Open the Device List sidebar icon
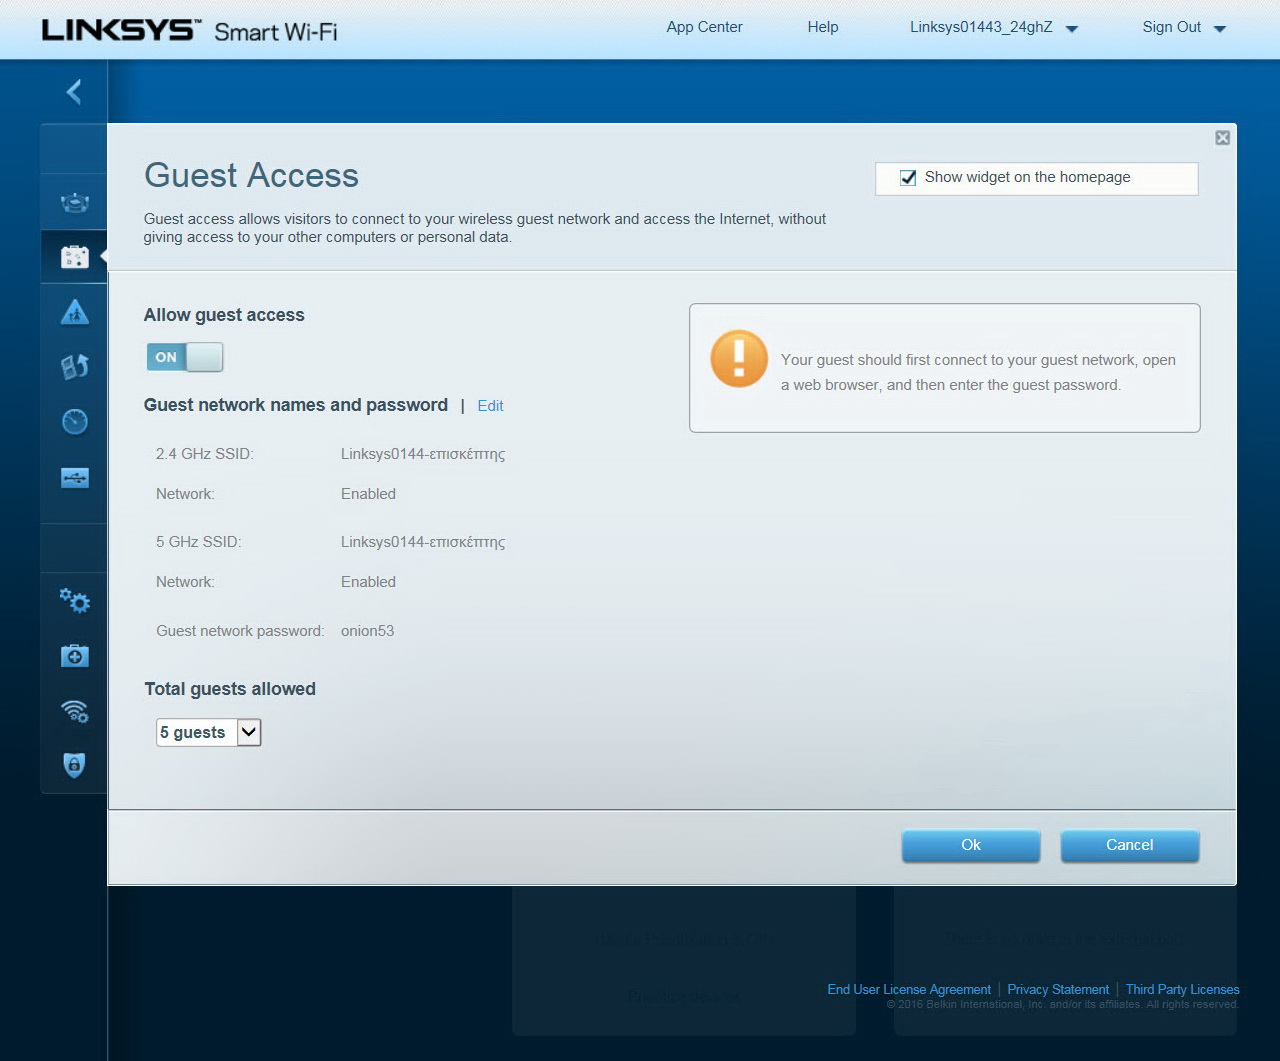 (x=75, y=203)
